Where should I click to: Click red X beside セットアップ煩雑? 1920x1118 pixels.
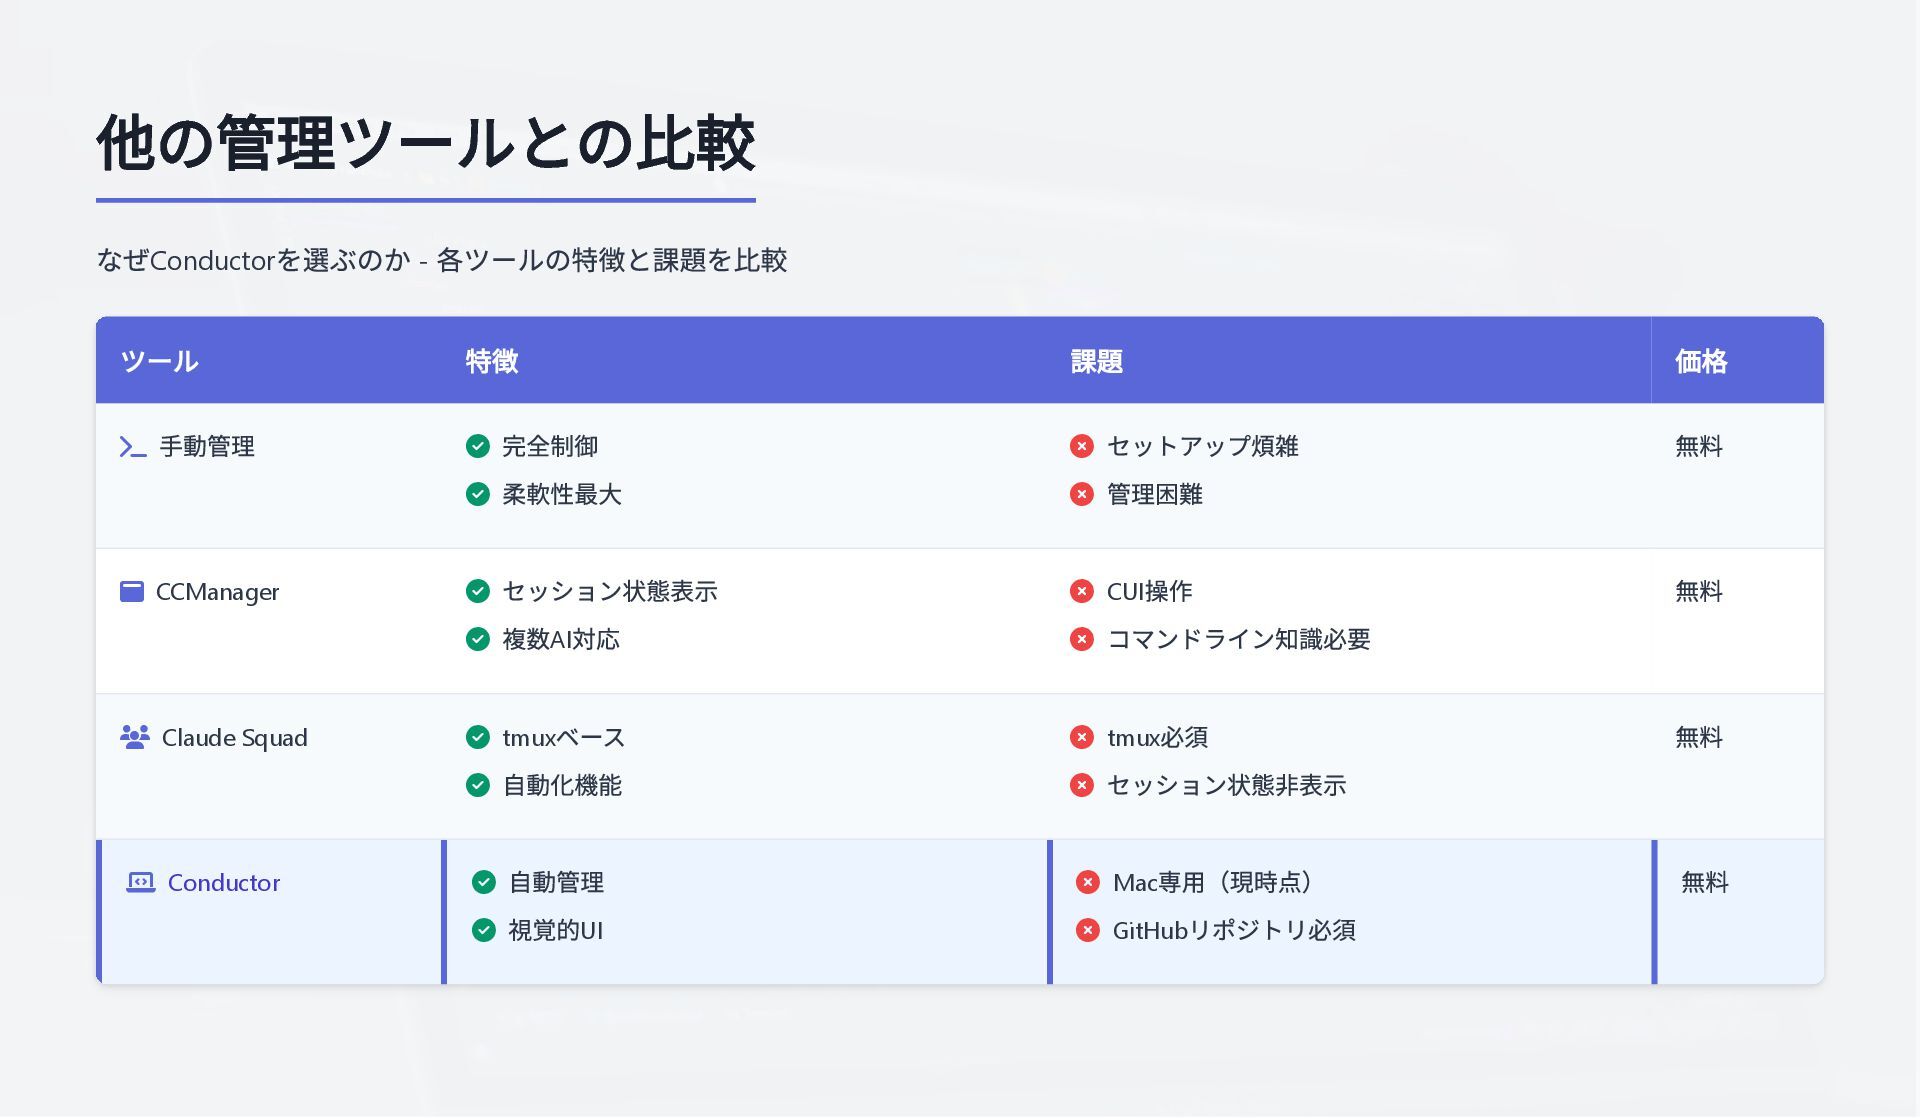tap(1082, 447)
